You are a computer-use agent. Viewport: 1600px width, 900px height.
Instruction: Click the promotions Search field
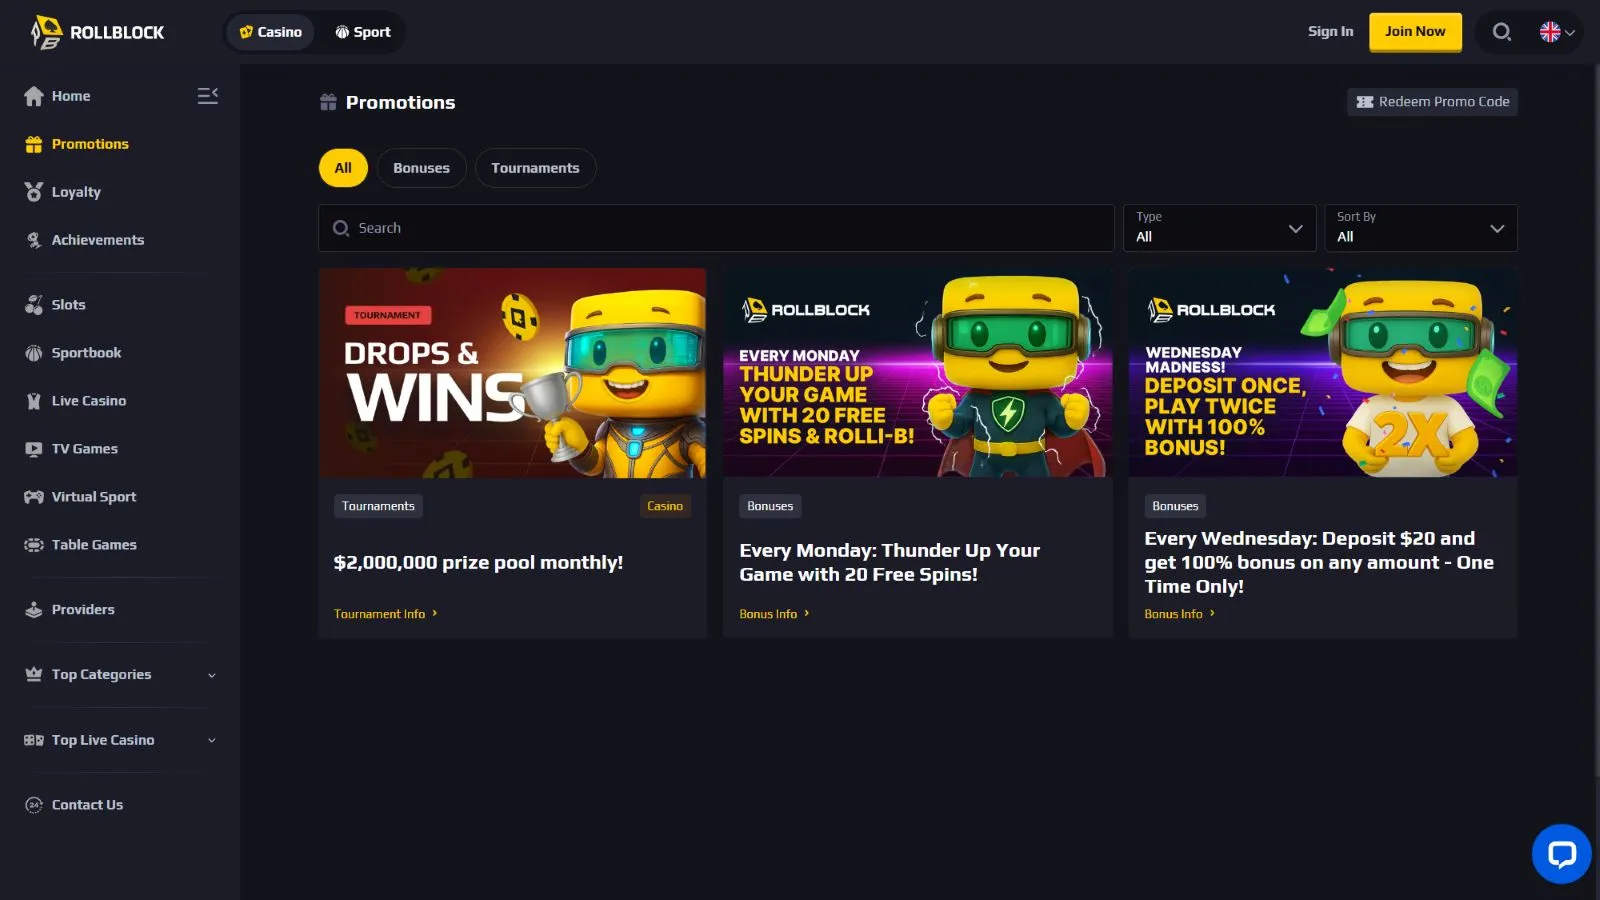[x=716, y=228]
